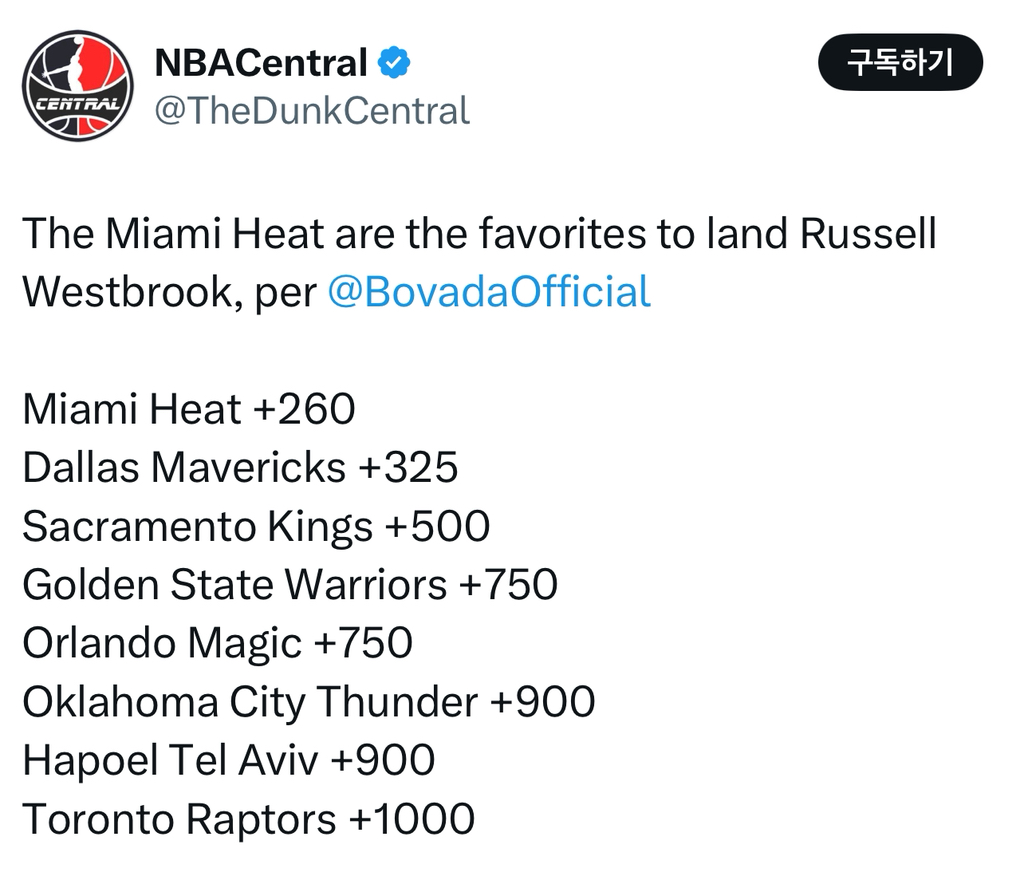Click the 'Golden State Warriors +750' line
Screen dimensions: 1024x884
[x=290, y=585]
